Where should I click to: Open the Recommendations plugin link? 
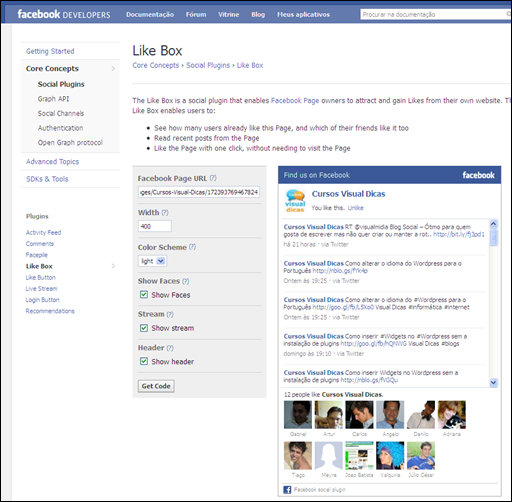tap(50, 311)
